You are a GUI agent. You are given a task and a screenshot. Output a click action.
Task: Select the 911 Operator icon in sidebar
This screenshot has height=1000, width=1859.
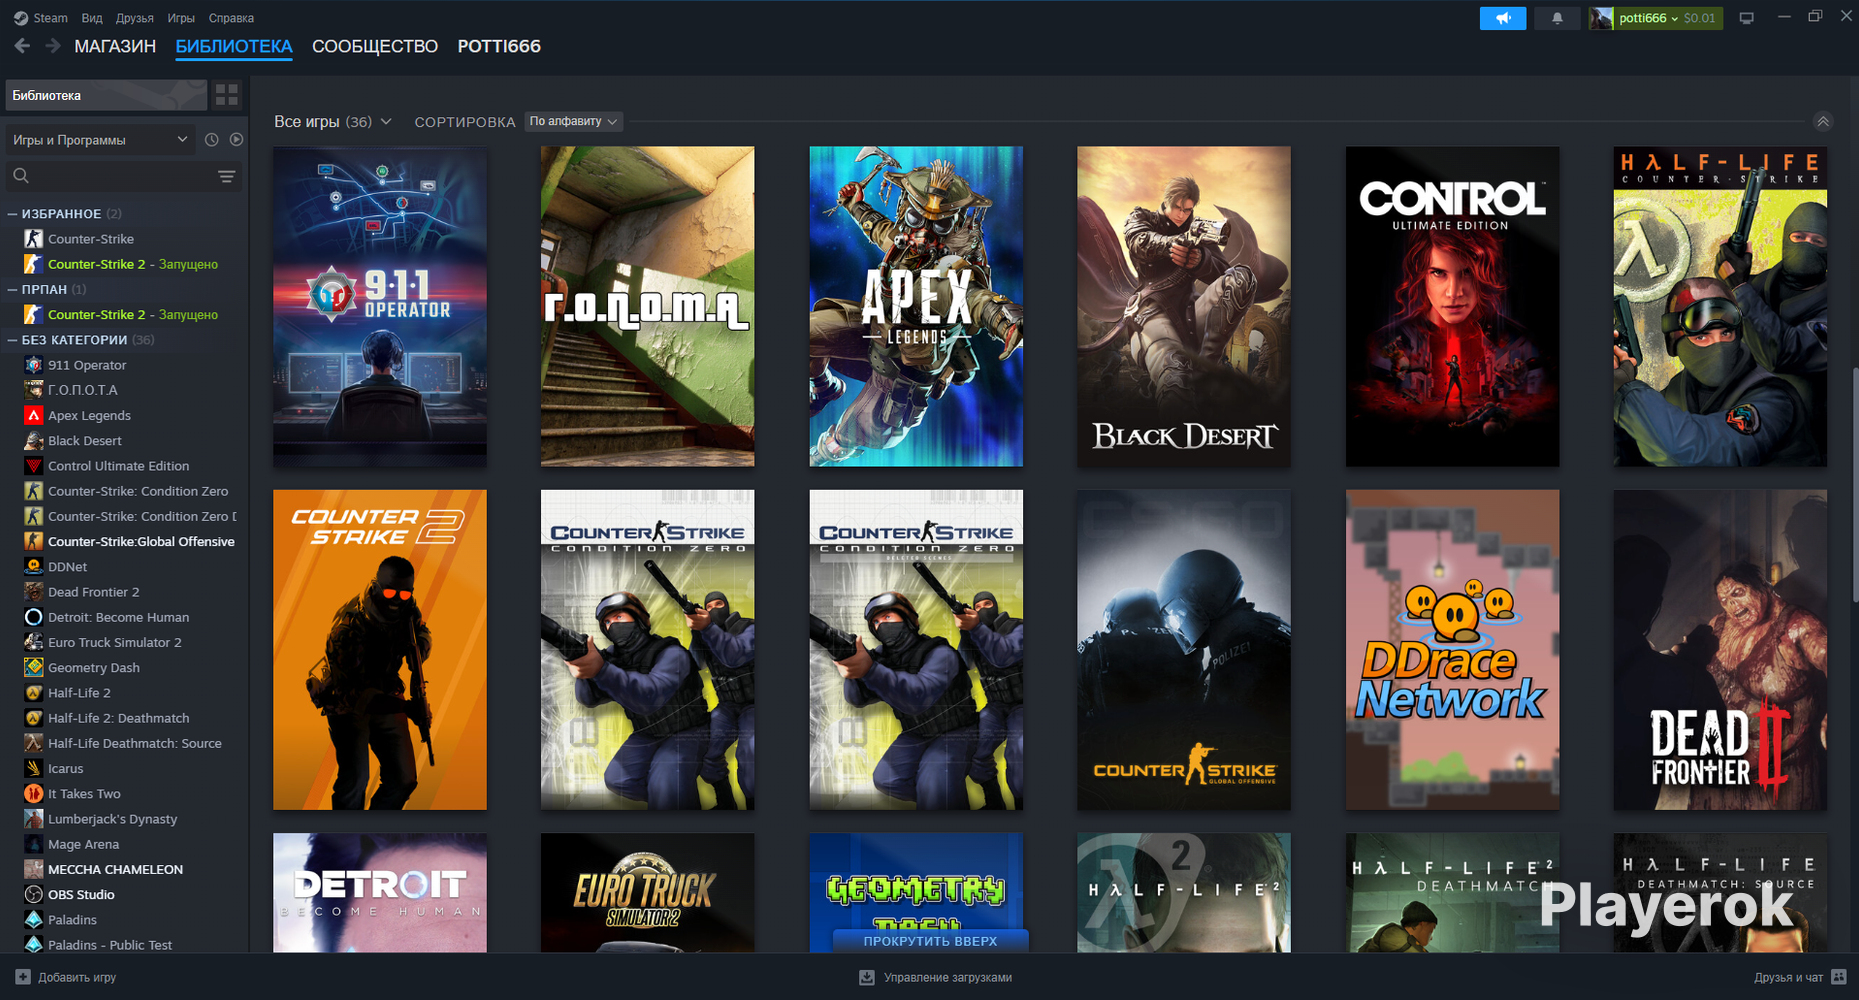click(x=33, y=365)
